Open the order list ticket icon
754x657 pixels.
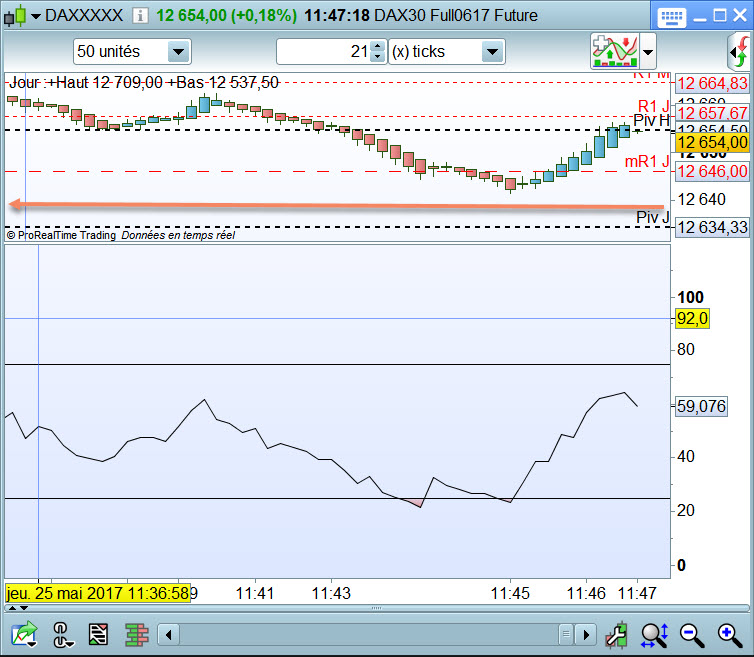[99, 634]
